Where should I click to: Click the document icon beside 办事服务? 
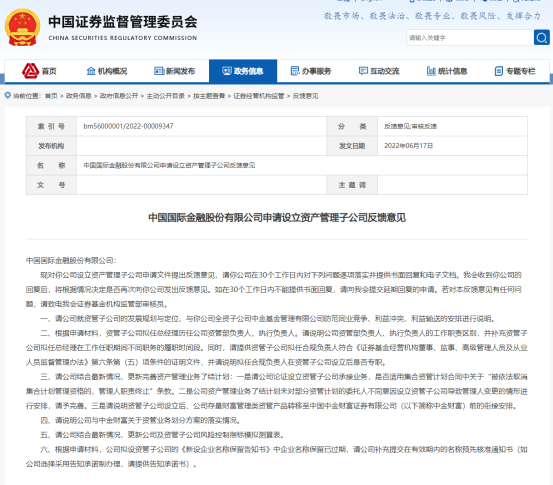[x=295, y=71]
